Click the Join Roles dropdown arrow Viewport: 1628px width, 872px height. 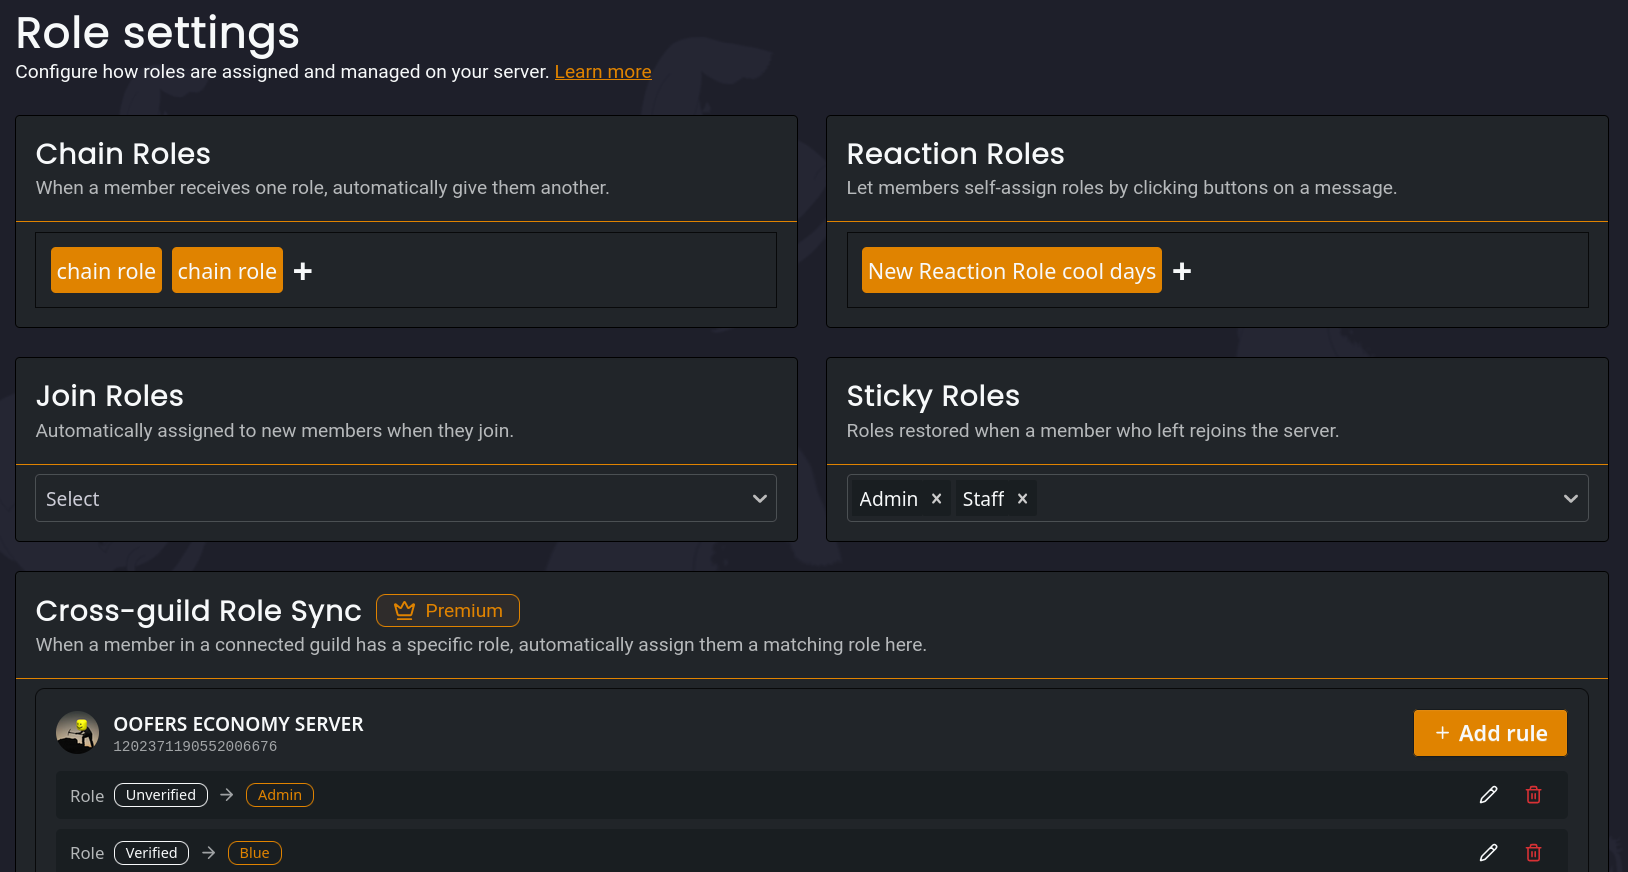pos(759,499)
